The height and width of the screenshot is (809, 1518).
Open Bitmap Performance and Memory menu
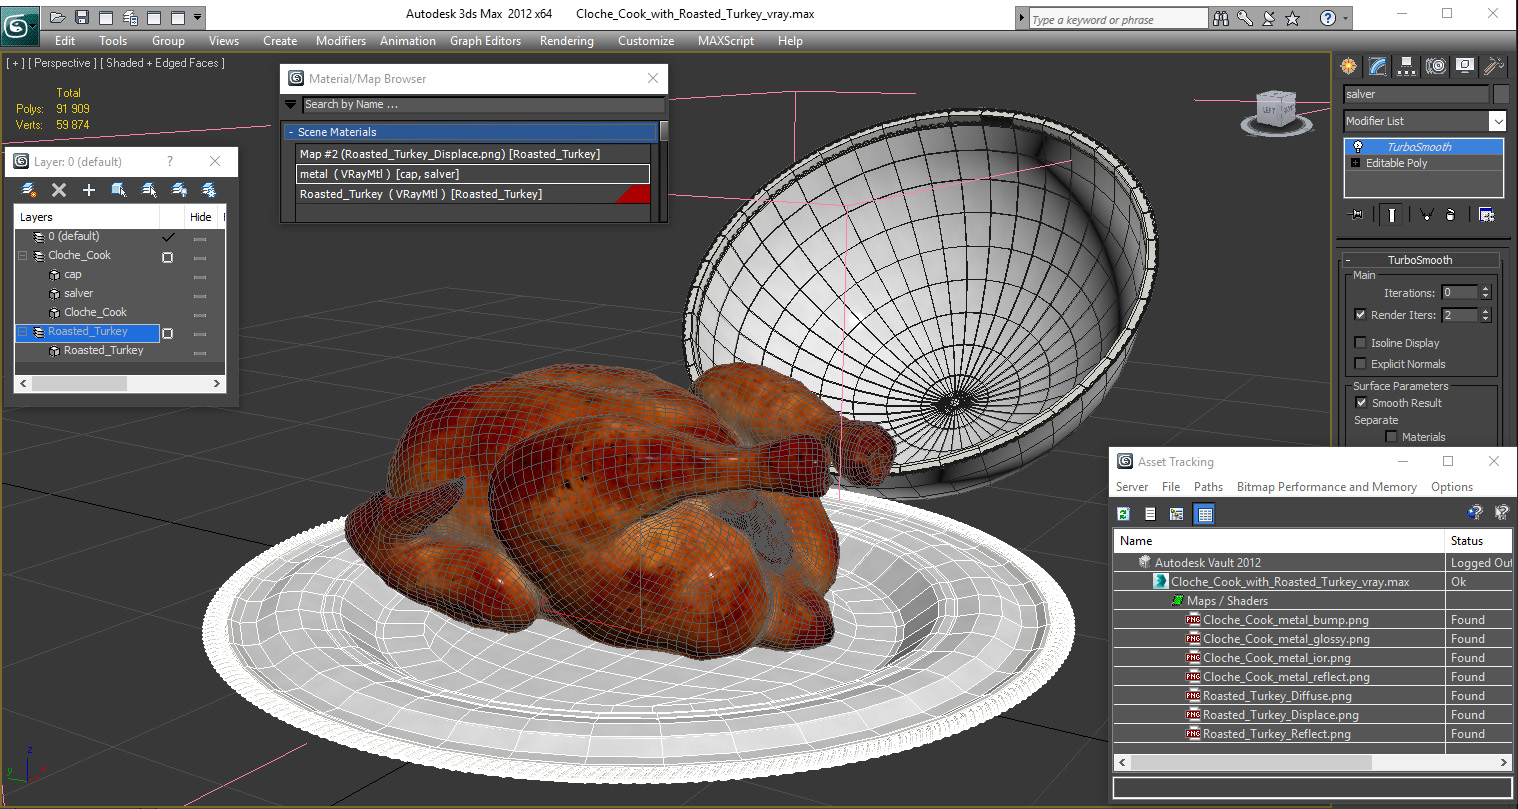1326,487
